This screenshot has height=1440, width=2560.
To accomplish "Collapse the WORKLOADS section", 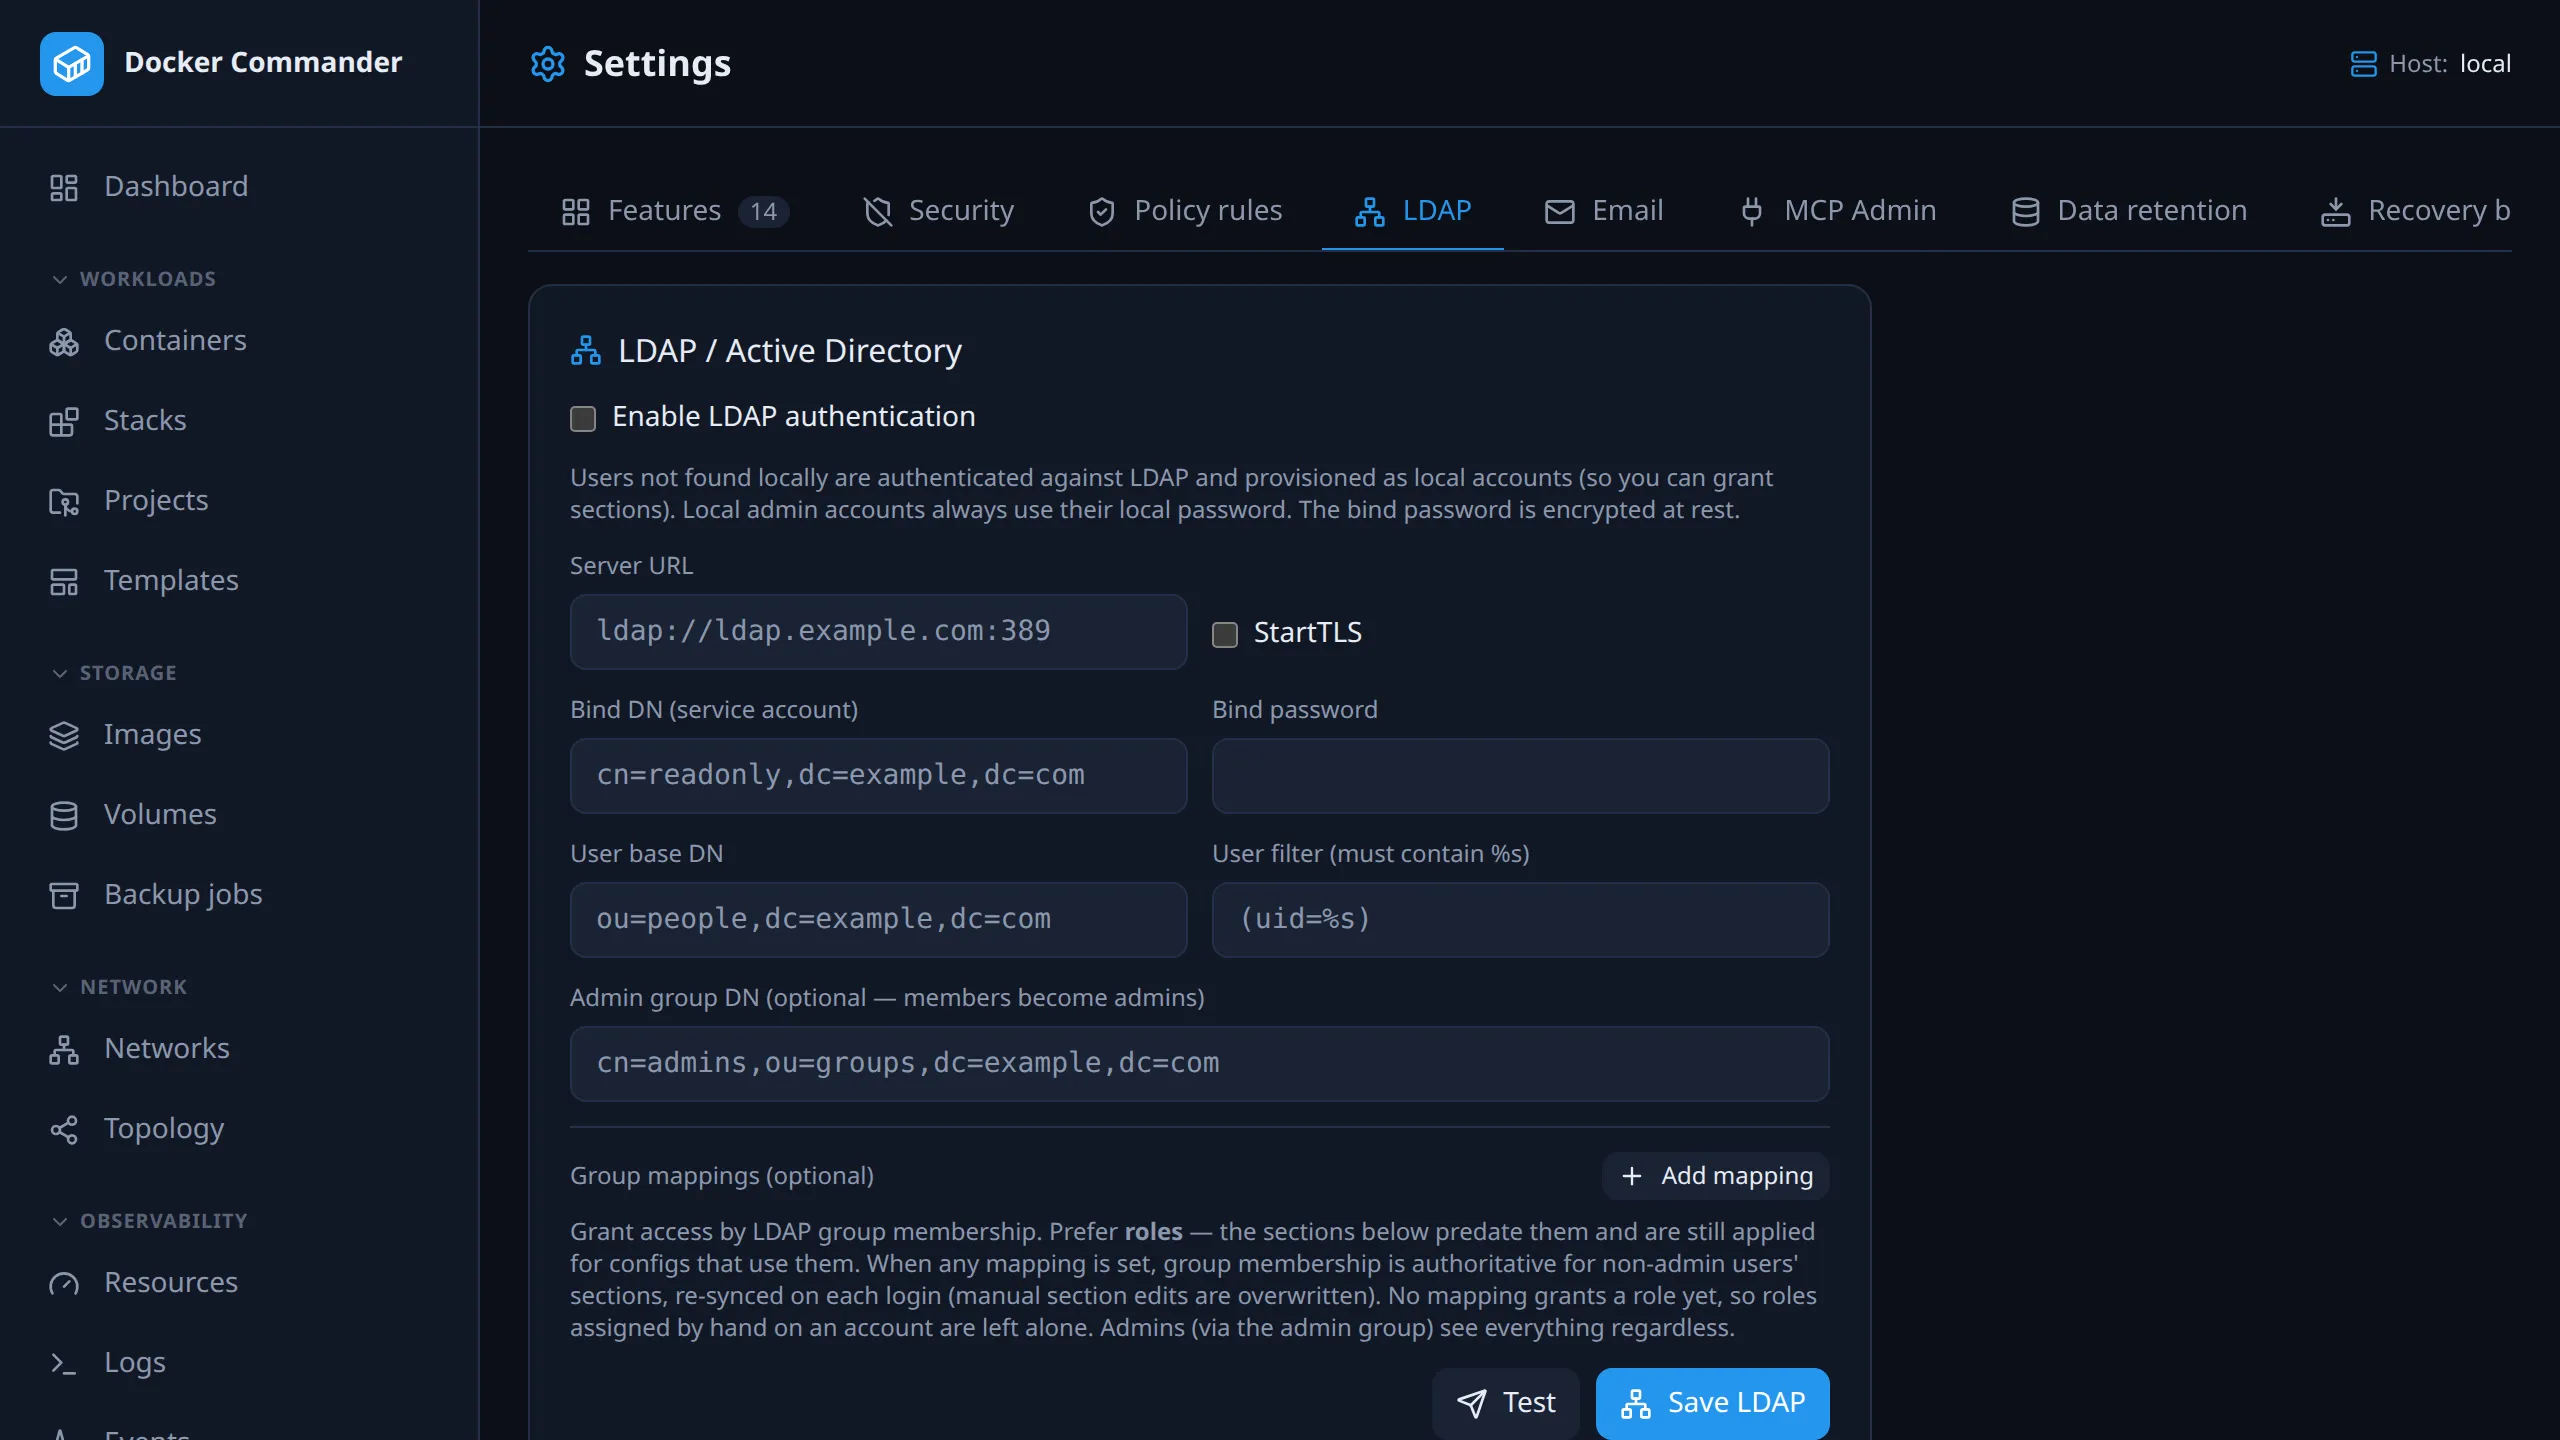I will coord(133,279).
